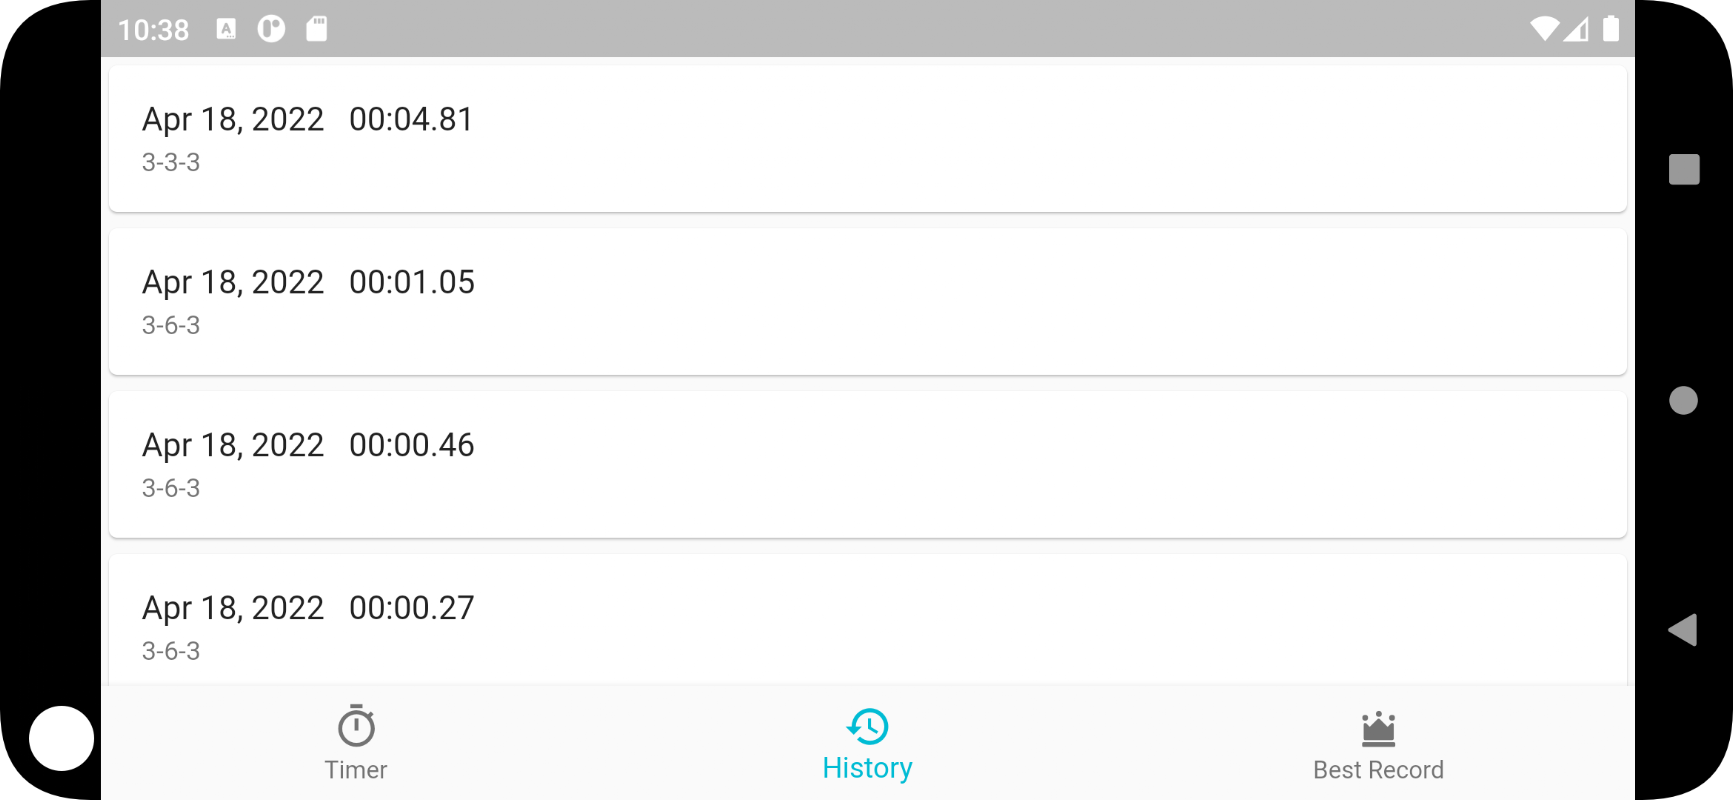
Task: Tap the Wi-Fi signal status icon
Action: [x=1544, y=29]
